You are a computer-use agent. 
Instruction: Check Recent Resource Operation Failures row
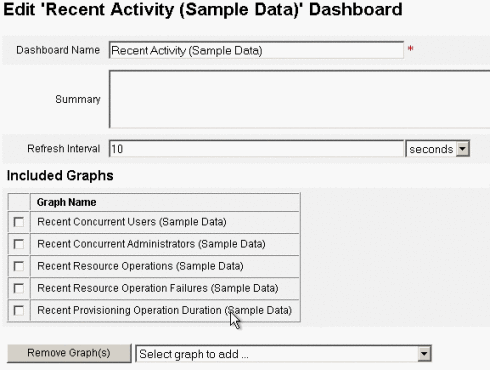coord(19,288)
